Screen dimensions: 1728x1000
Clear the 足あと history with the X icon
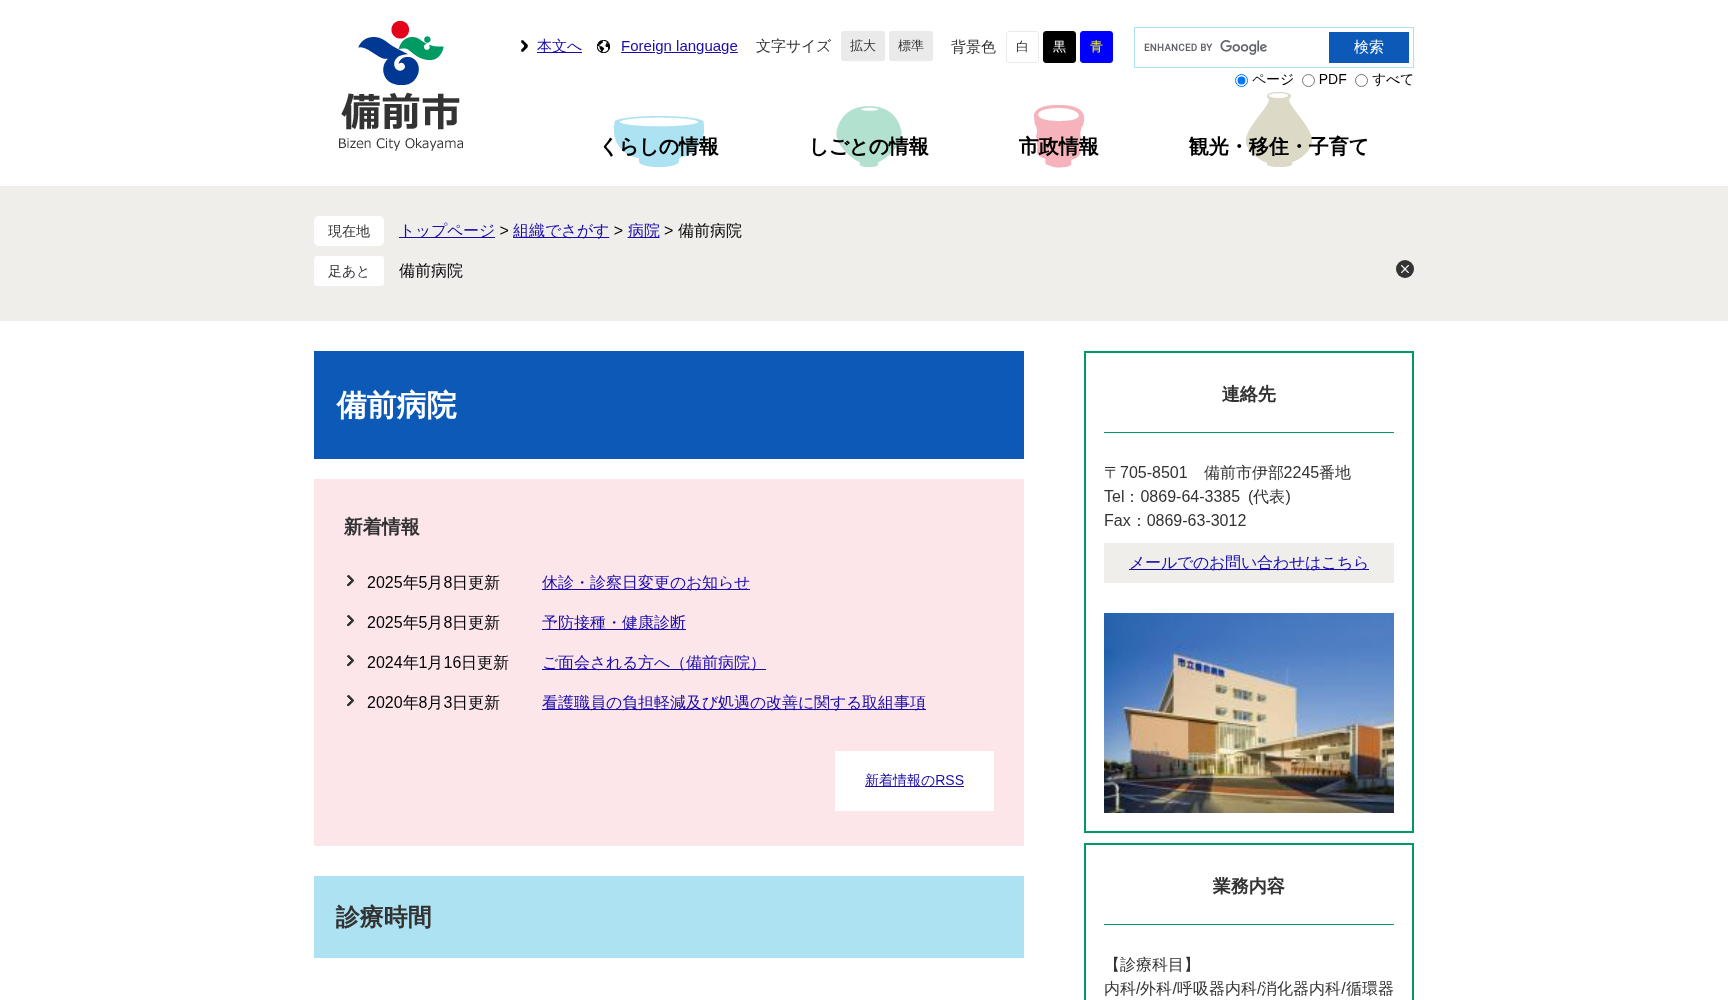click(1404, 269)
